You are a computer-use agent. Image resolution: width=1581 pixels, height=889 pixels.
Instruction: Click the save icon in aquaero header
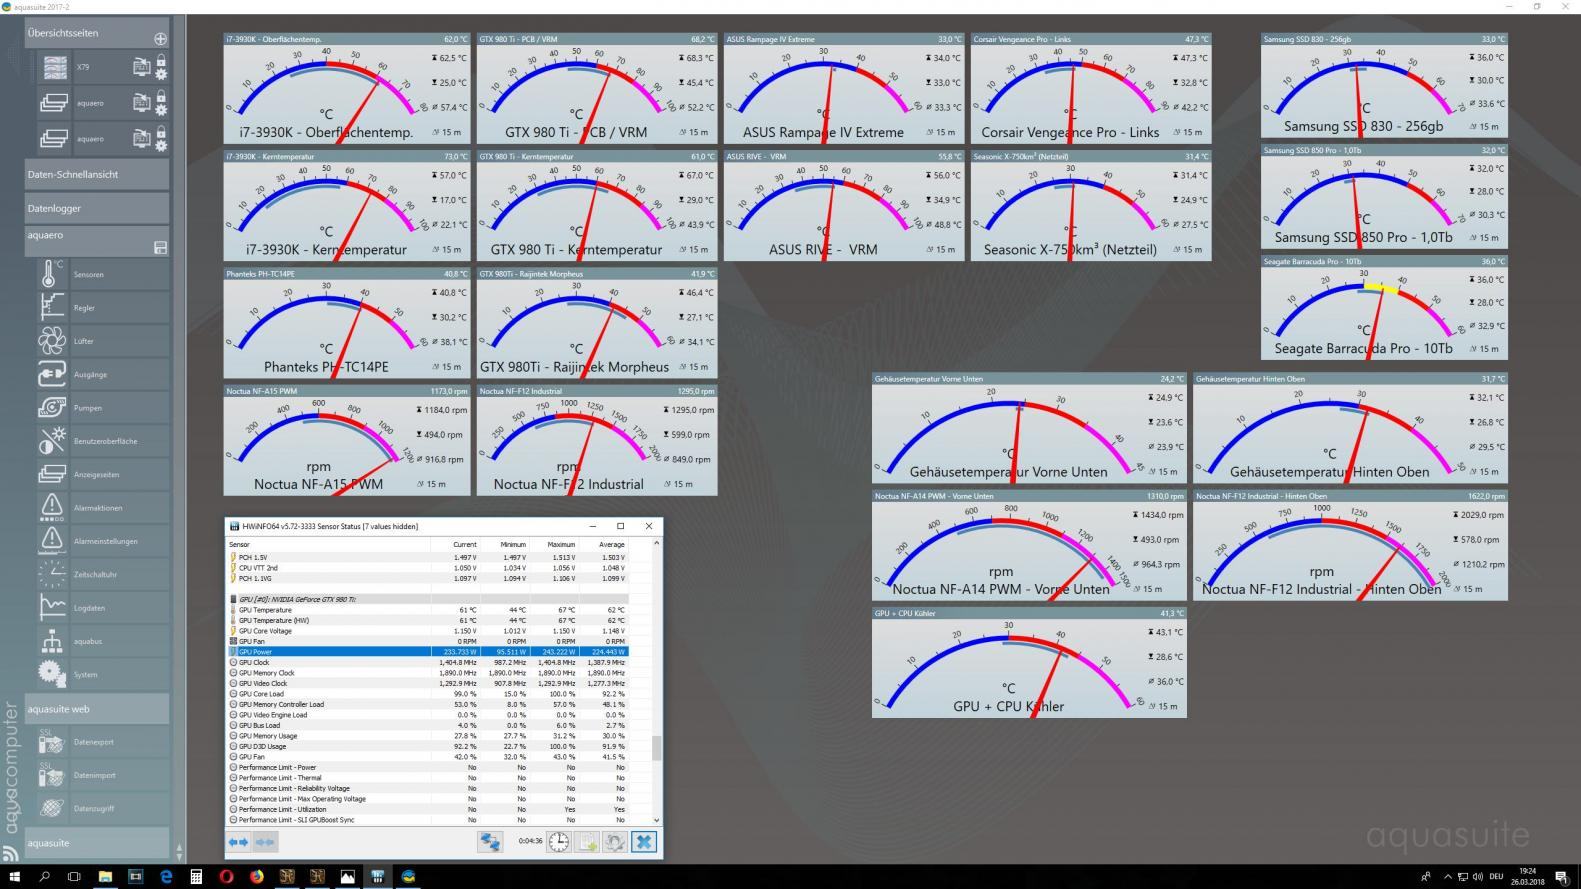click(x=160, y=247)
